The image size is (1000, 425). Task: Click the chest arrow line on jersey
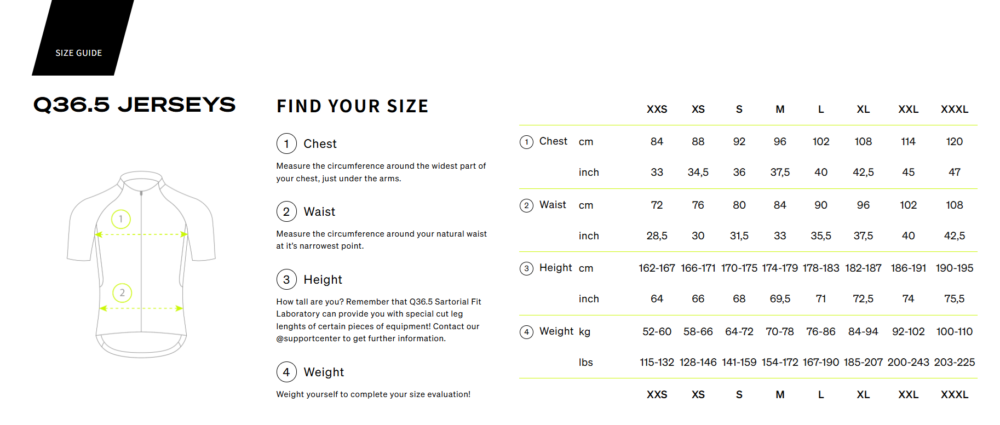coord(141,235)
